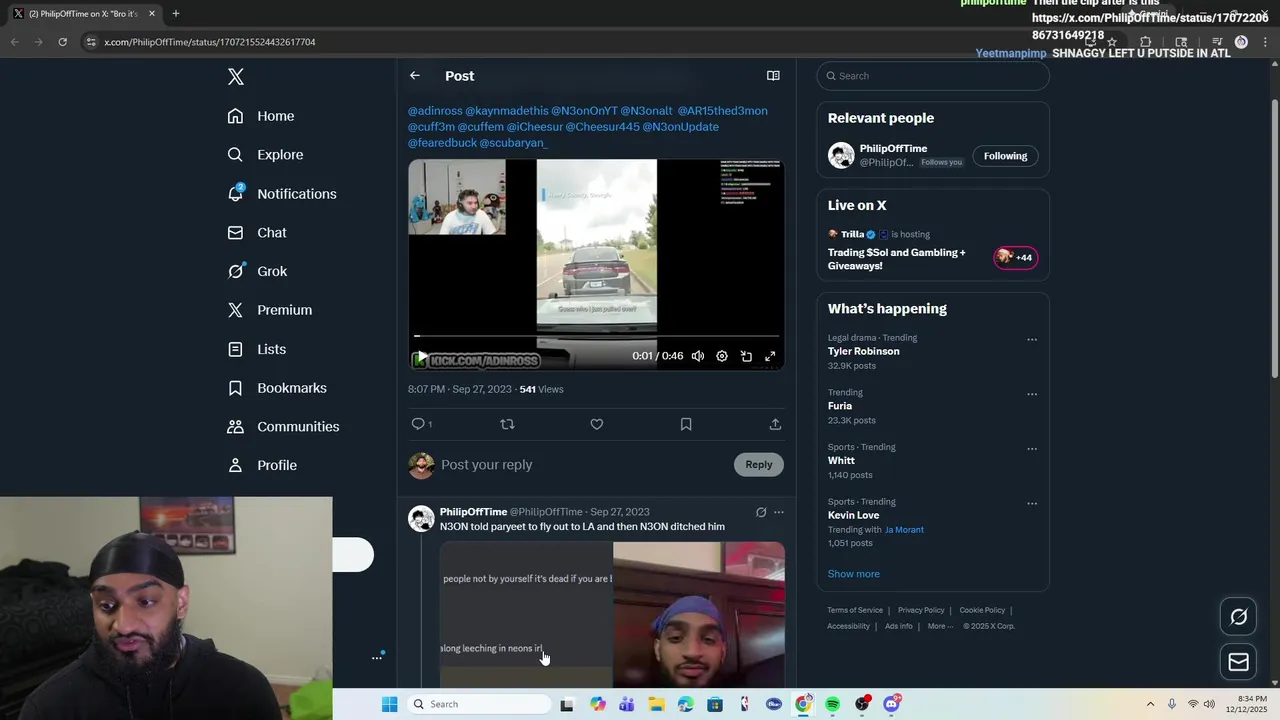Open Microsoft Store from the taskbar
Image resolution: width=1280 pixels, height=720 pixels.
pos(715,704)
